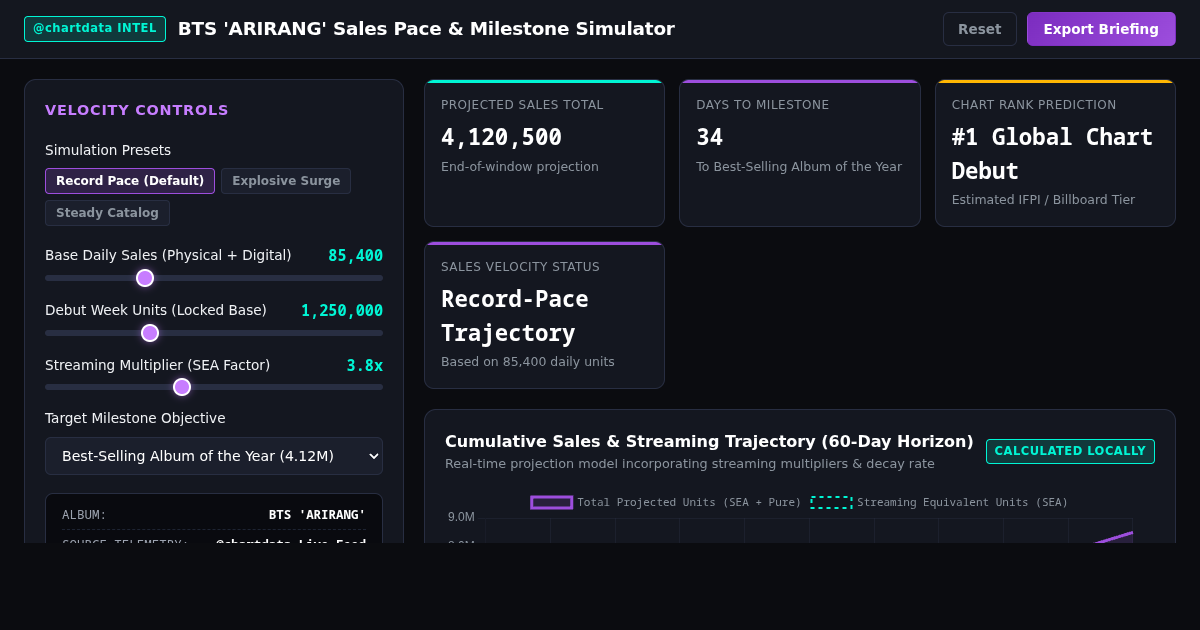1200x630 pixels.
Task: Click 'Estimated IFPI / Billboard Tier' text
Action: click(x=1043, y=200)
